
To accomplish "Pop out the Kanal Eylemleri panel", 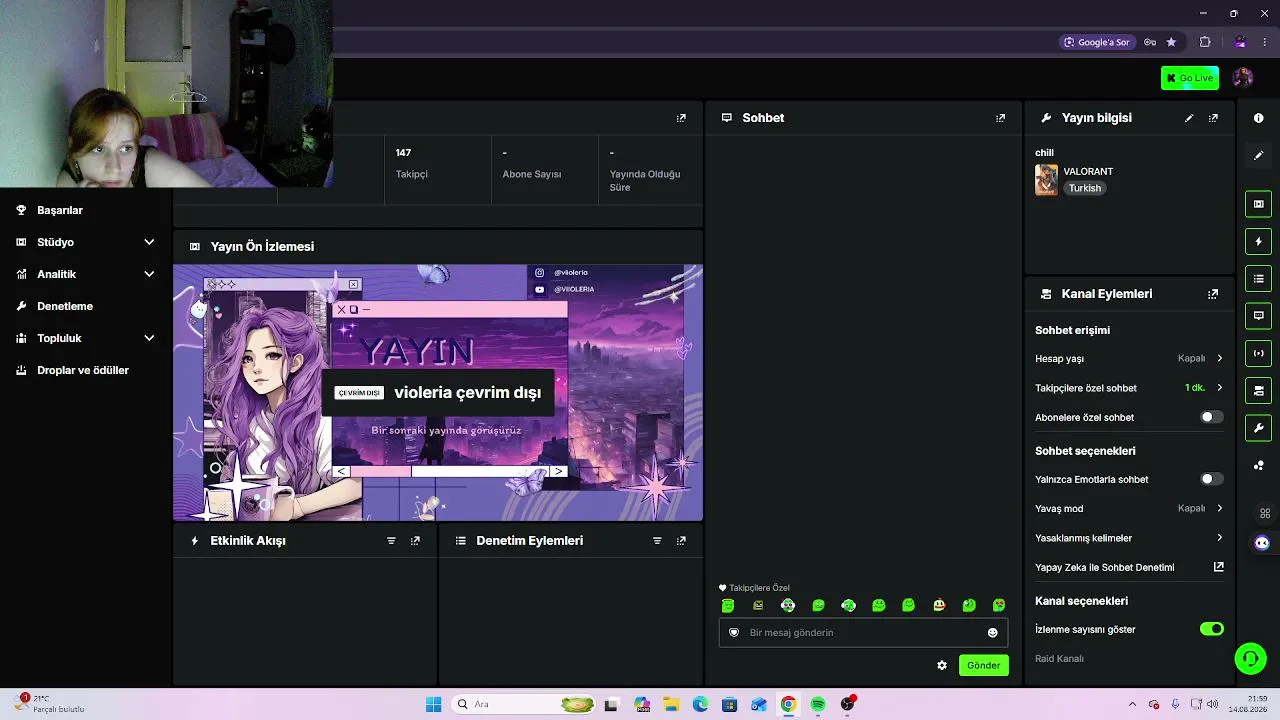I will pos(1213,294).
